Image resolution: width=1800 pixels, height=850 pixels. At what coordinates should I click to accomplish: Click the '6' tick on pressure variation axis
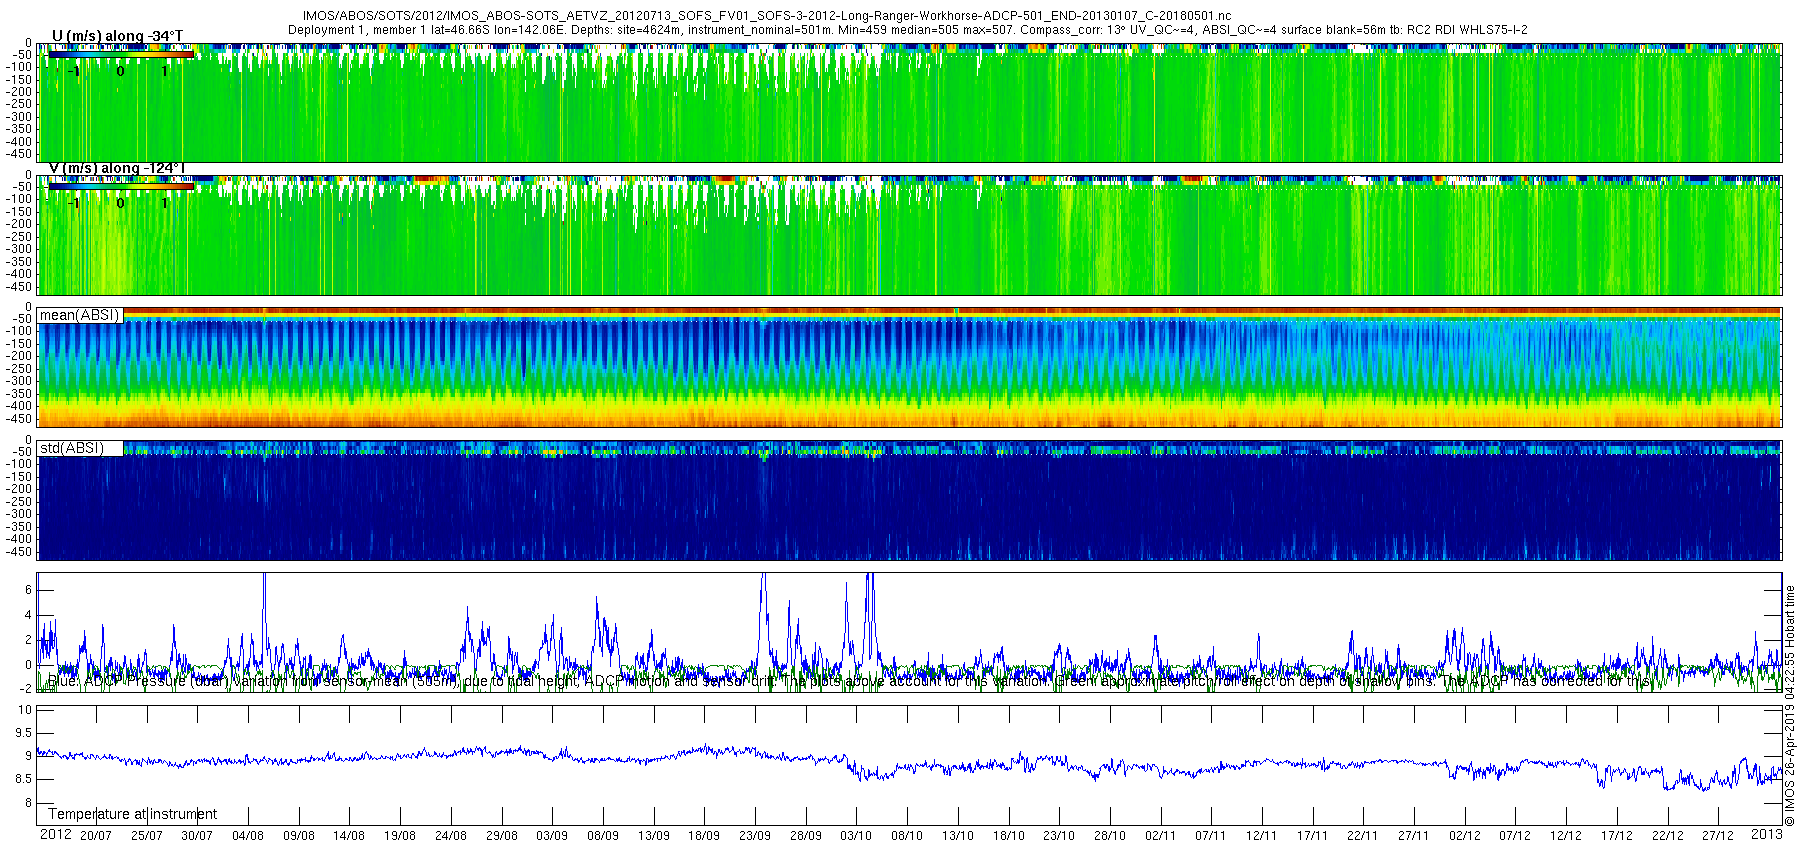(28, 590)
